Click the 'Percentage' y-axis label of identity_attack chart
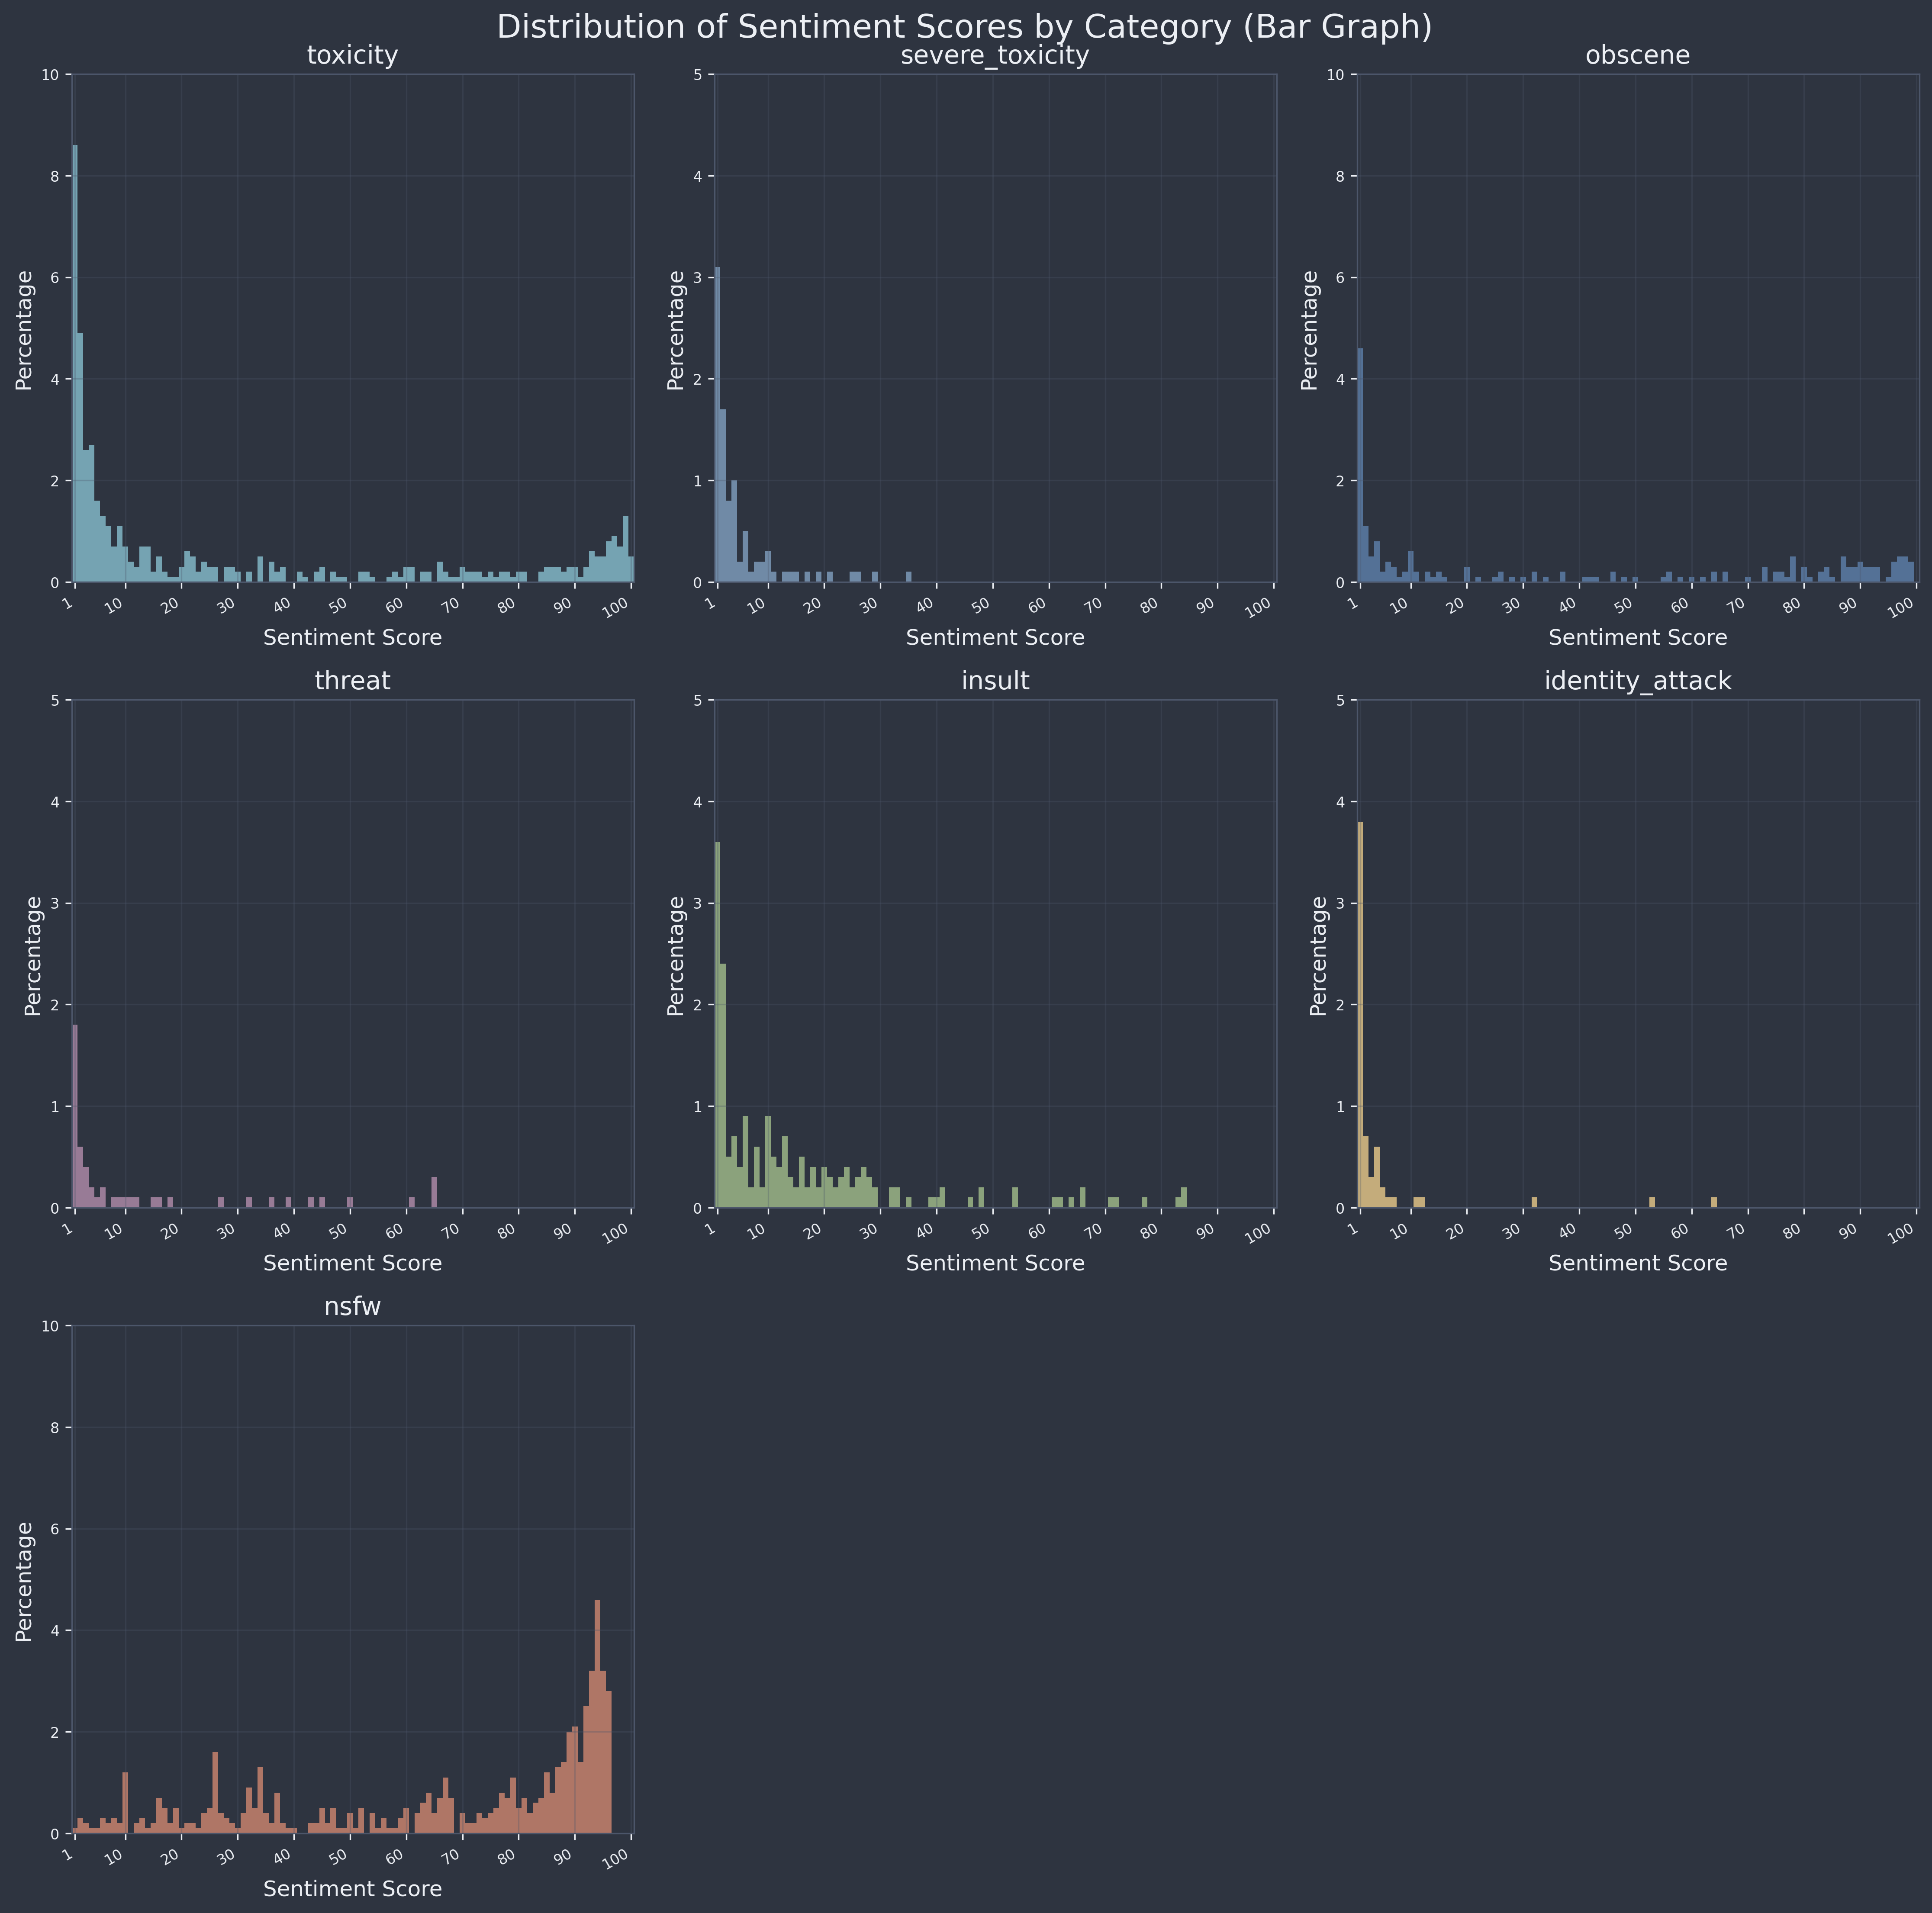 click(1319, 955)
